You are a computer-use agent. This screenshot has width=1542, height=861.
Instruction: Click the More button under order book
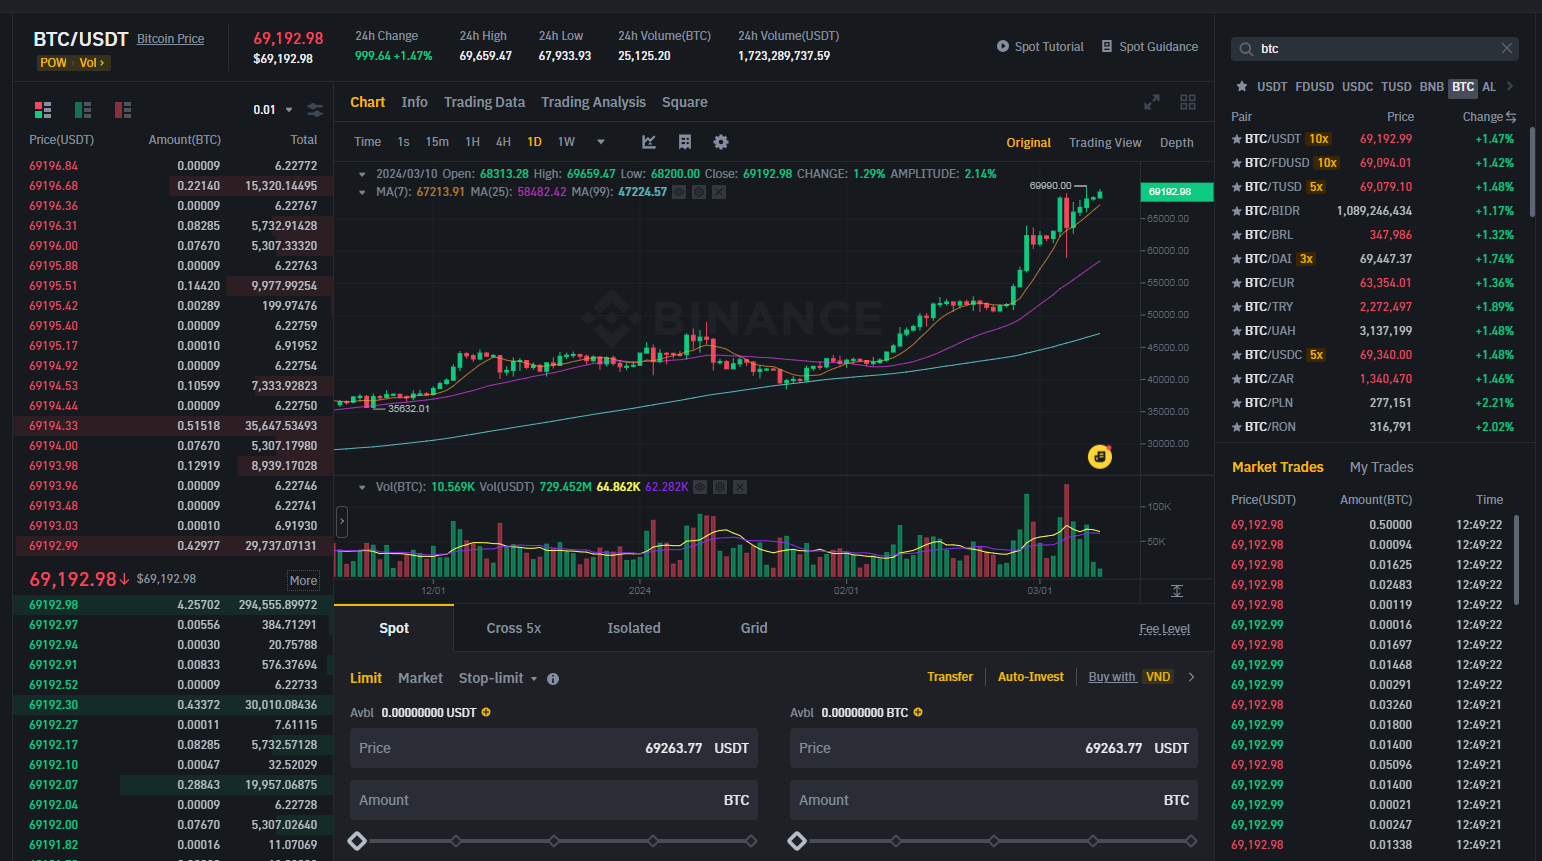coord(303,580)
